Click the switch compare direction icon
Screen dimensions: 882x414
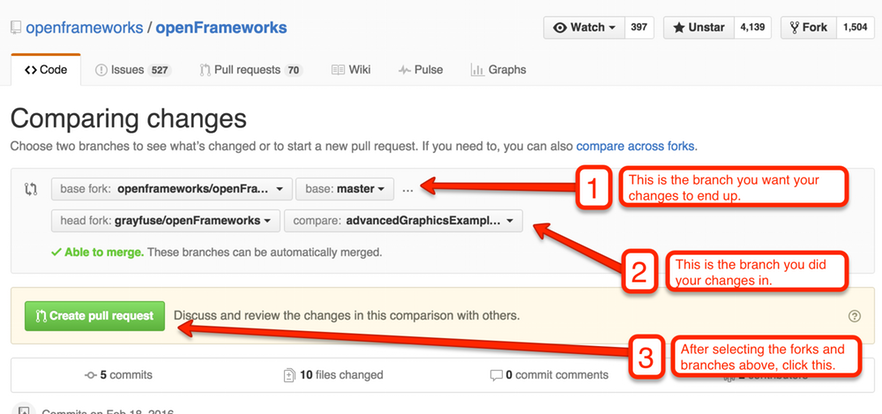click(30, 189)
